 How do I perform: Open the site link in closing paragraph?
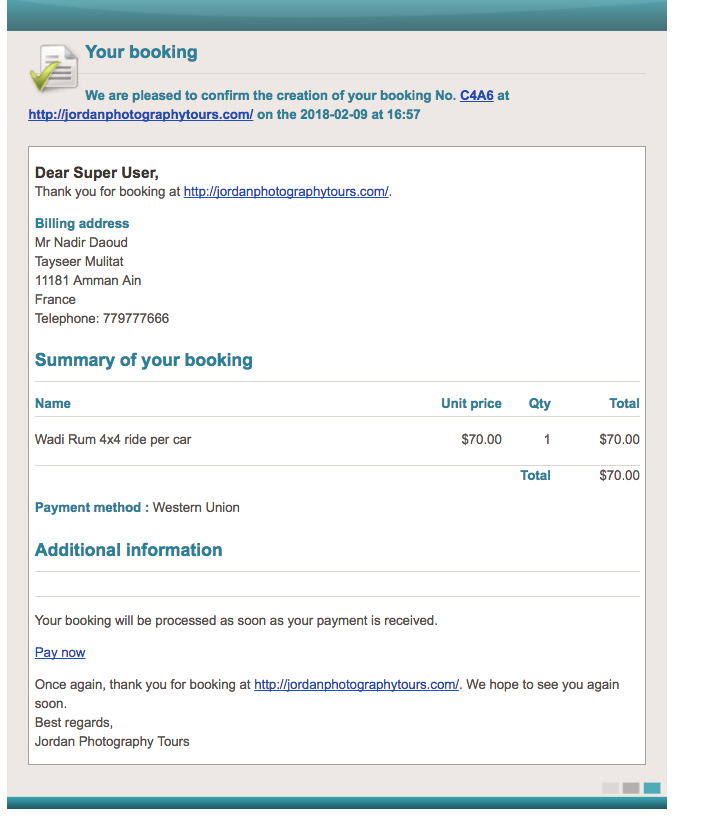pyautogui.click(x=356, y=685)
